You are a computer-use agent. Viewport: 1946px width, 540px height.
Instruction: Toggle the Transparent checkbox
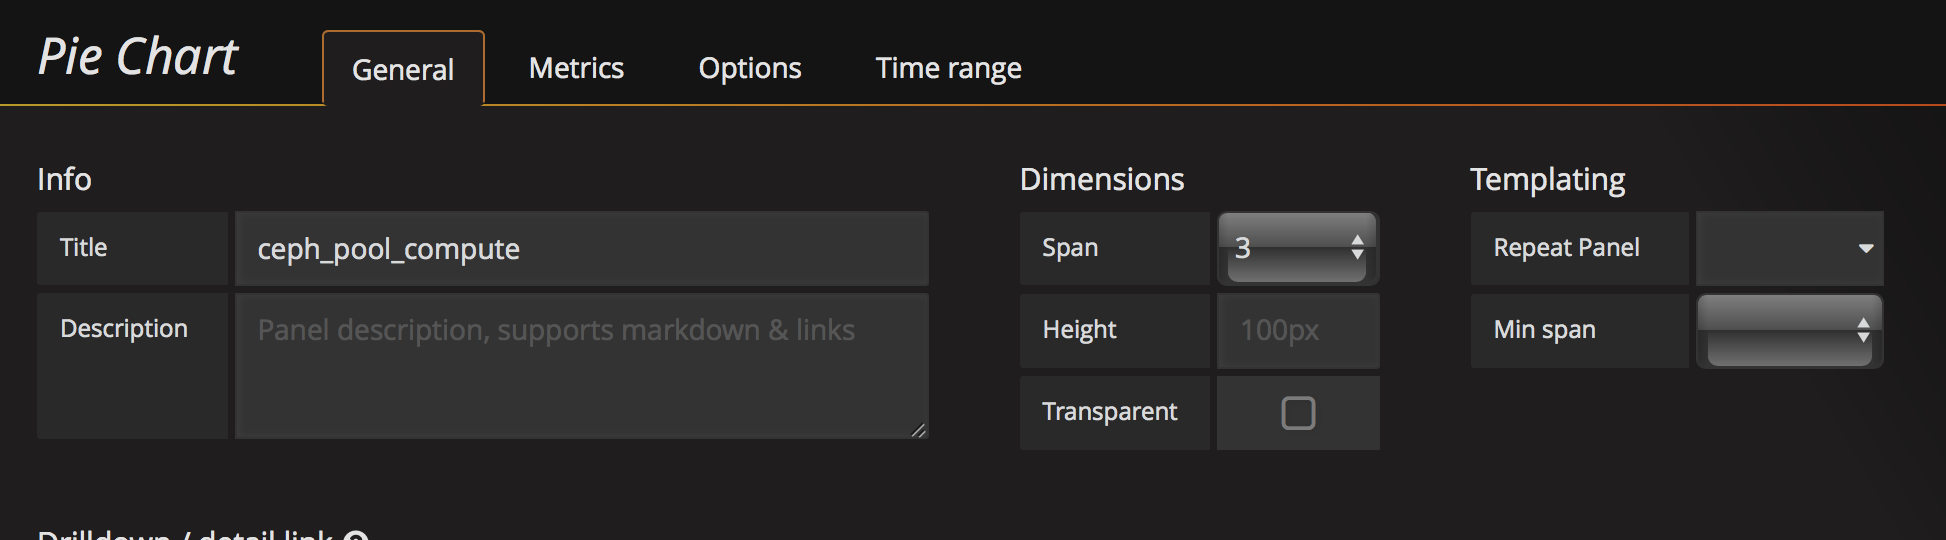[x=1298, y=413]
